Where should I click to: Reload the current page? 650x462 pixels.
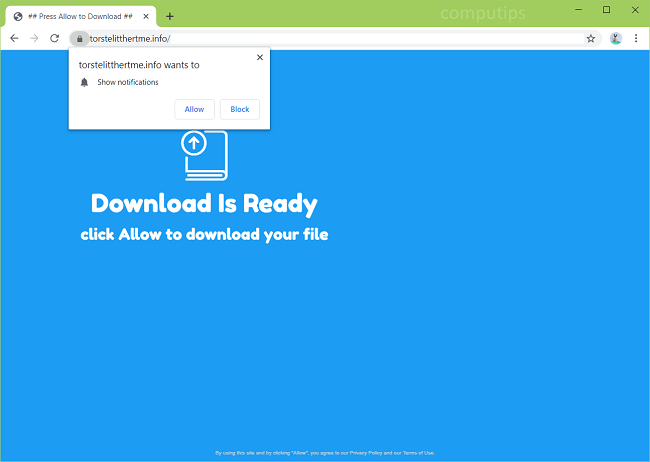pyautogui.click(x=54, y=38)
